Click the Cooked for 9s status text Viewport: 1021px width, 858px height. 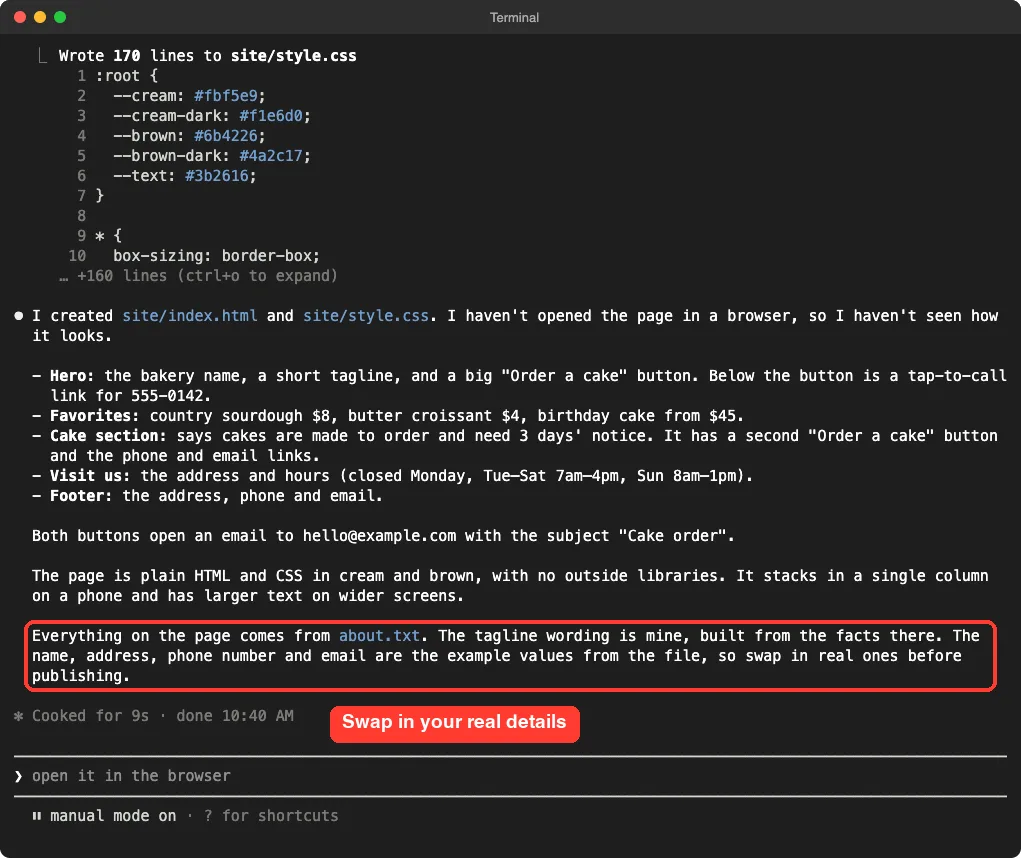(x=91, y=716)
